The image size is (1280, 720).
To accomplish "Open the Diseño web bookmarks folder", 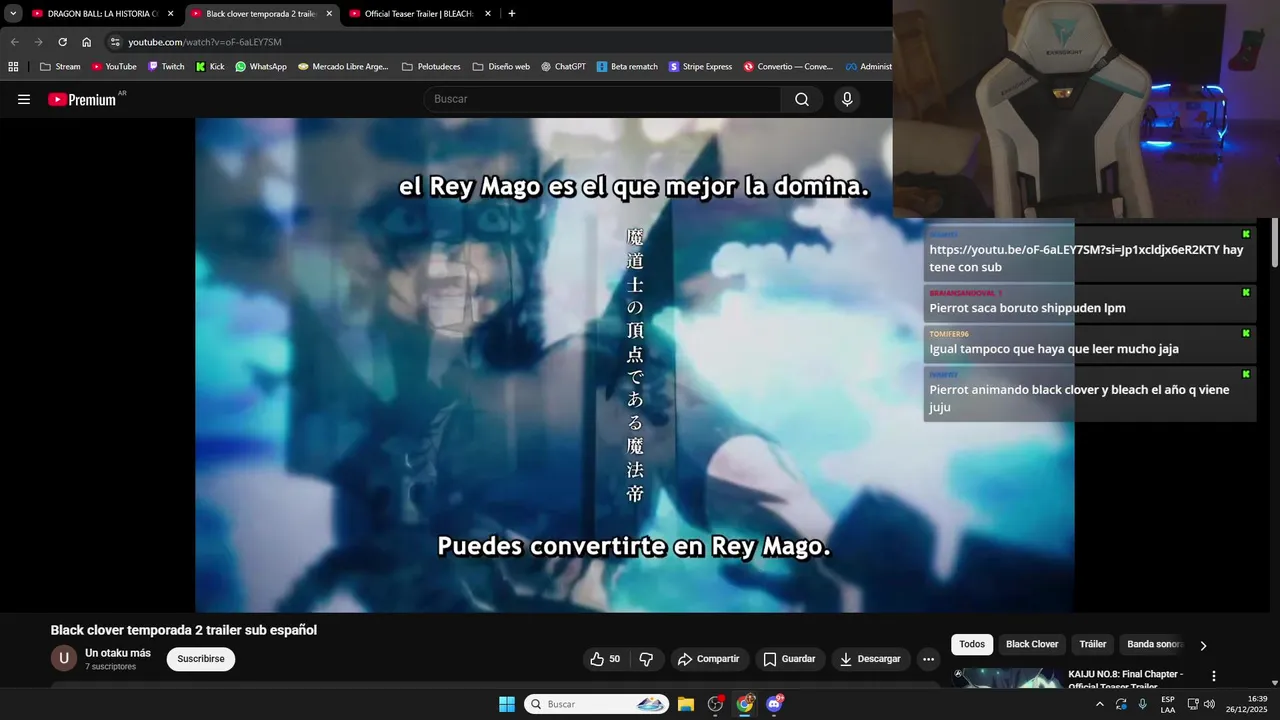I will tap(501, 66).
